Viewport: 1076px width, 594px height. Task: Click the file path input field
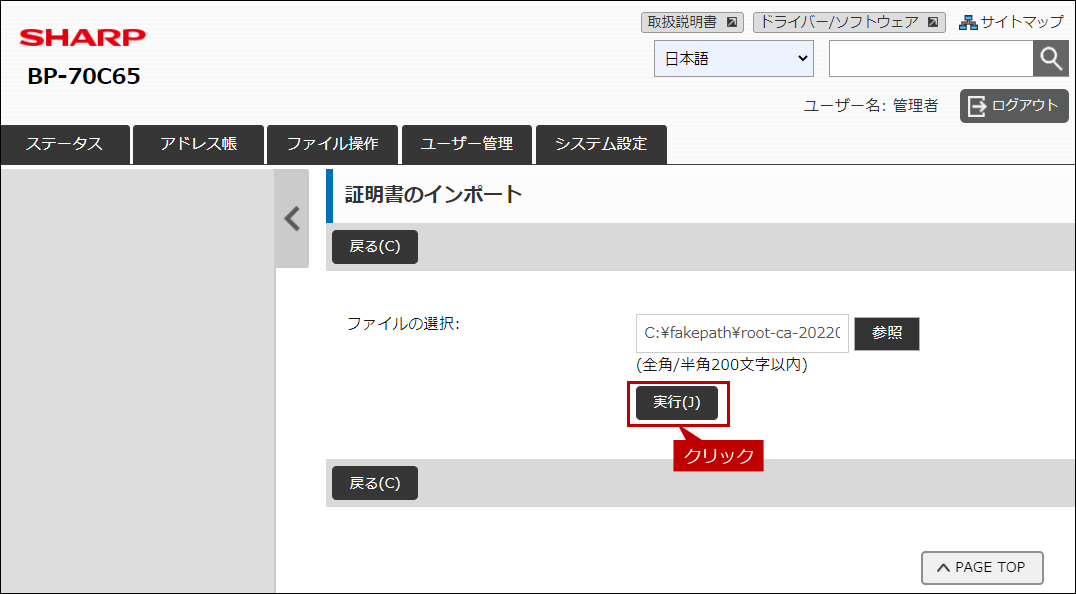(x=742, y=333)
